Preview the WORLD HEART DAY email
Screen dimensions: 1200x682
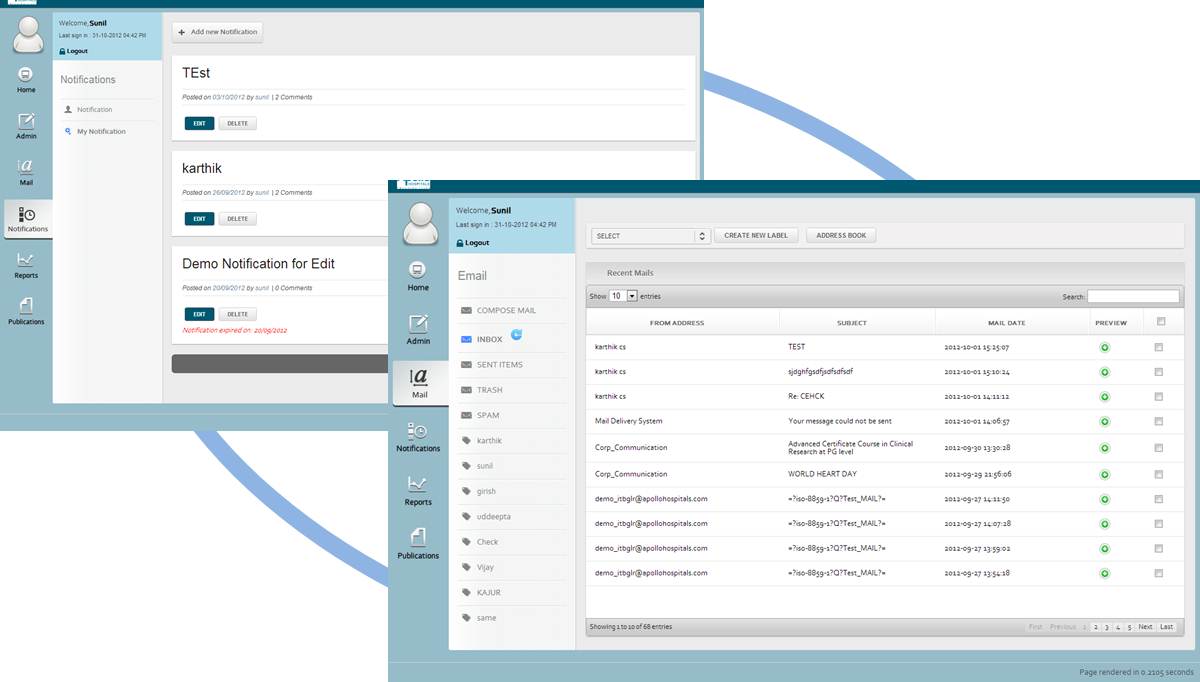pyautogui.click(x=1105, y=474)
